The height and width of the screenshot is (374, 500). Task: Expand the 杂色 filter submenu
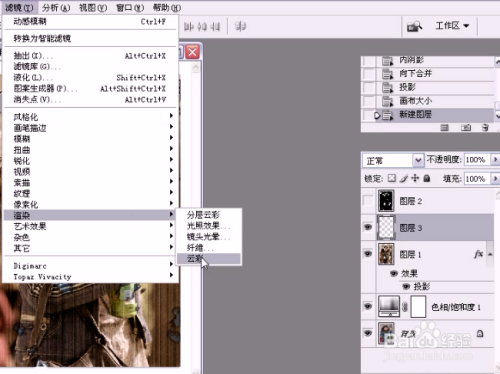click(x=90, y=237)
